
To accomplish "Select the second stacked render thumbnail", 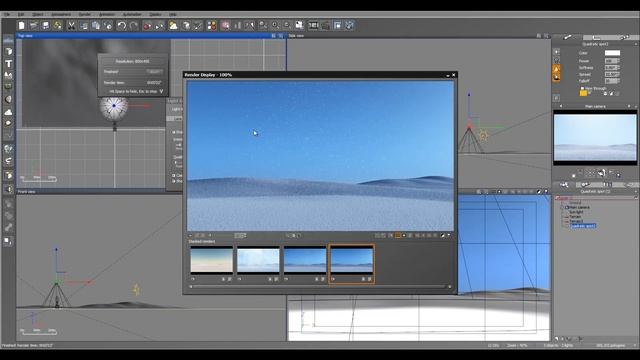I will (x=258, y=260).
